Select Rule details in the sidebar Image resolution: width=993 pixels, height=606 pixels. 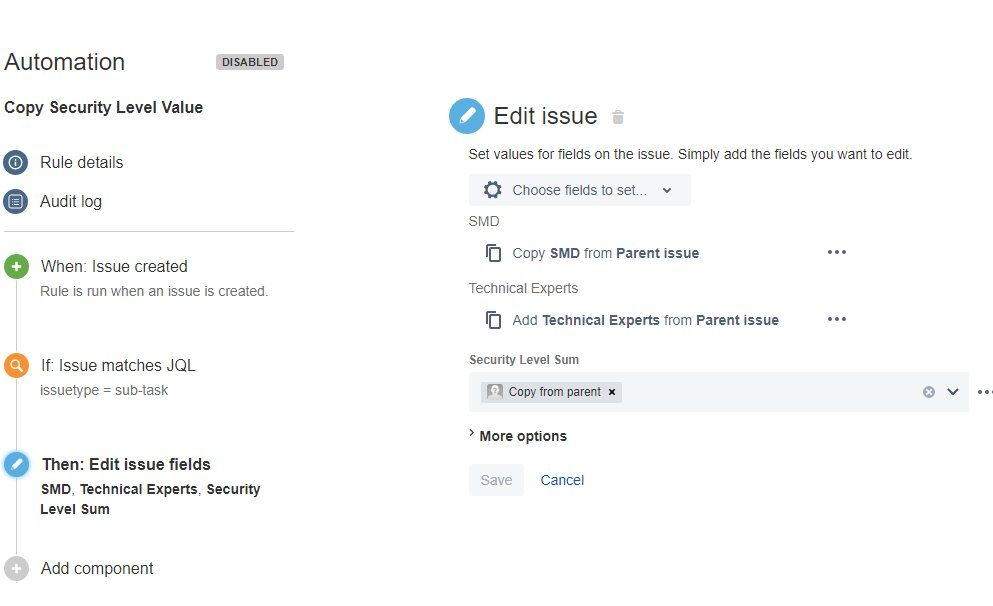click(82, 162)
